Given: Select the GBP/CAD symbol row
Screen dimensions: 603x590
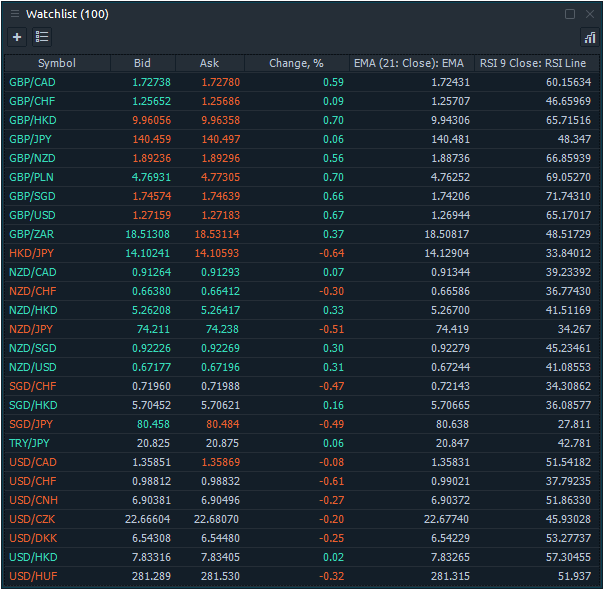Looking at the screenshot, I should (x=32, y=82).
